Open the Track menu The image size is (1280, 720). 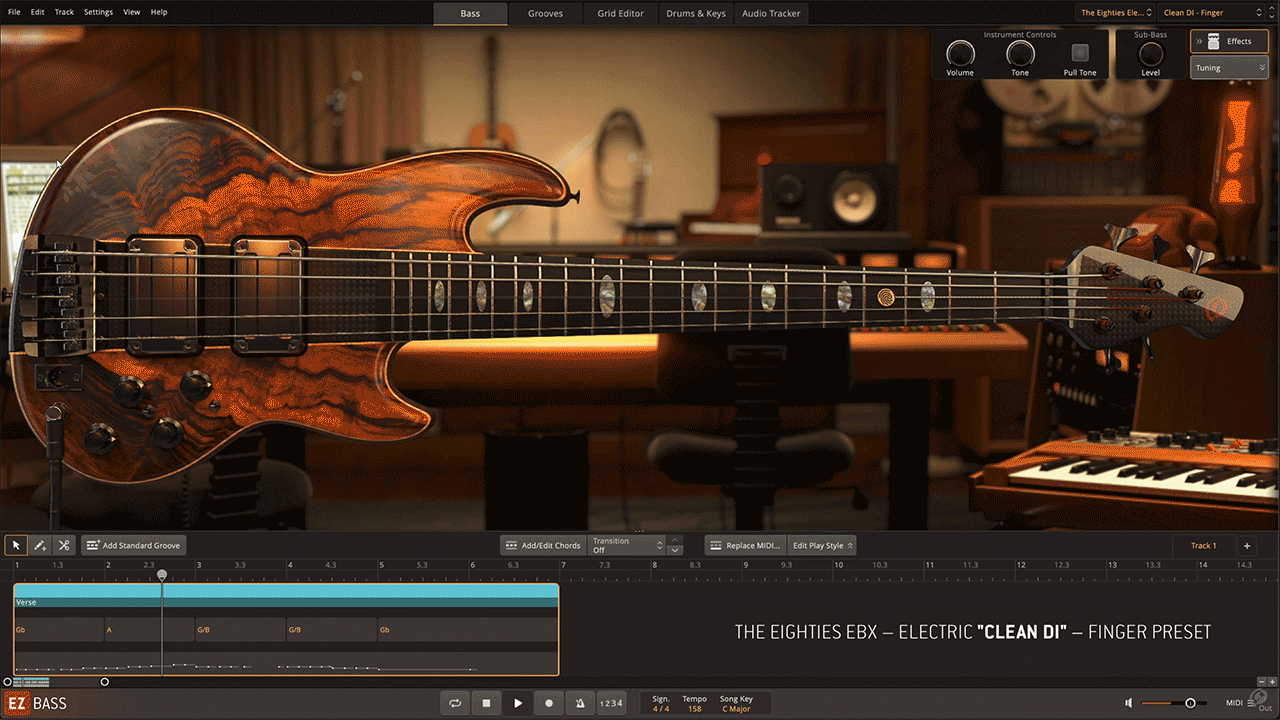64,12
